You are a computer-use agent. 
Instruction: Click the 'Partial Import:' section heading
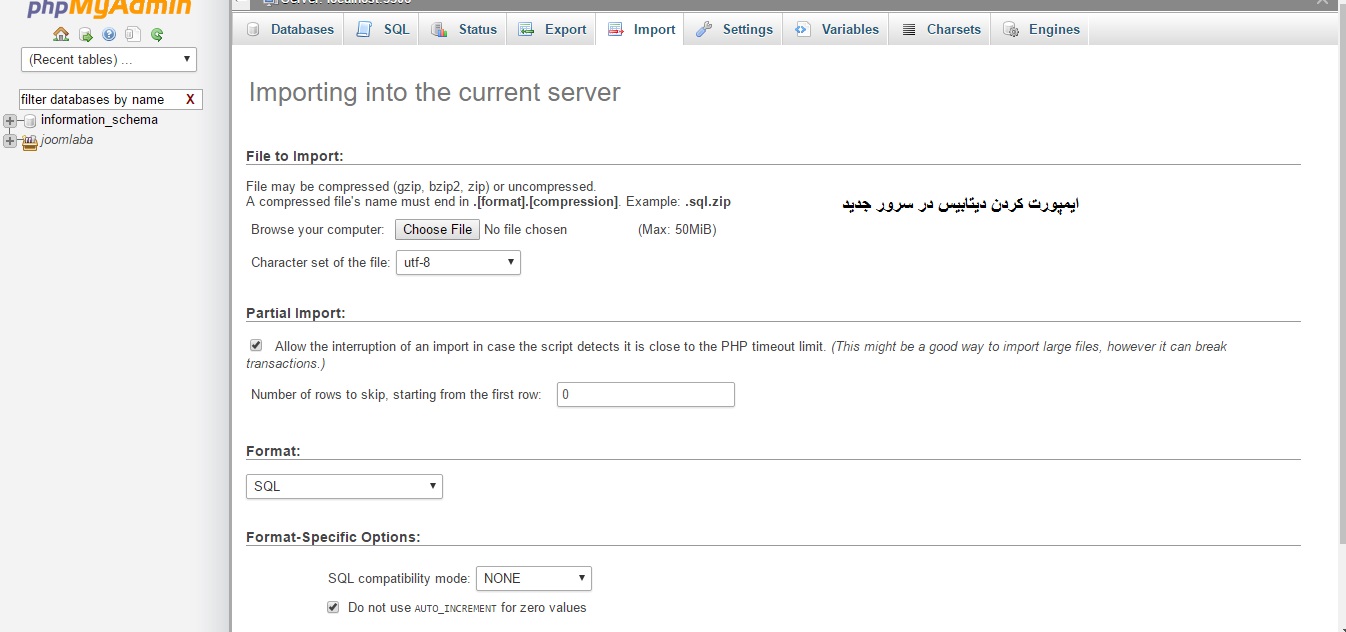click(x=296, y=313)
